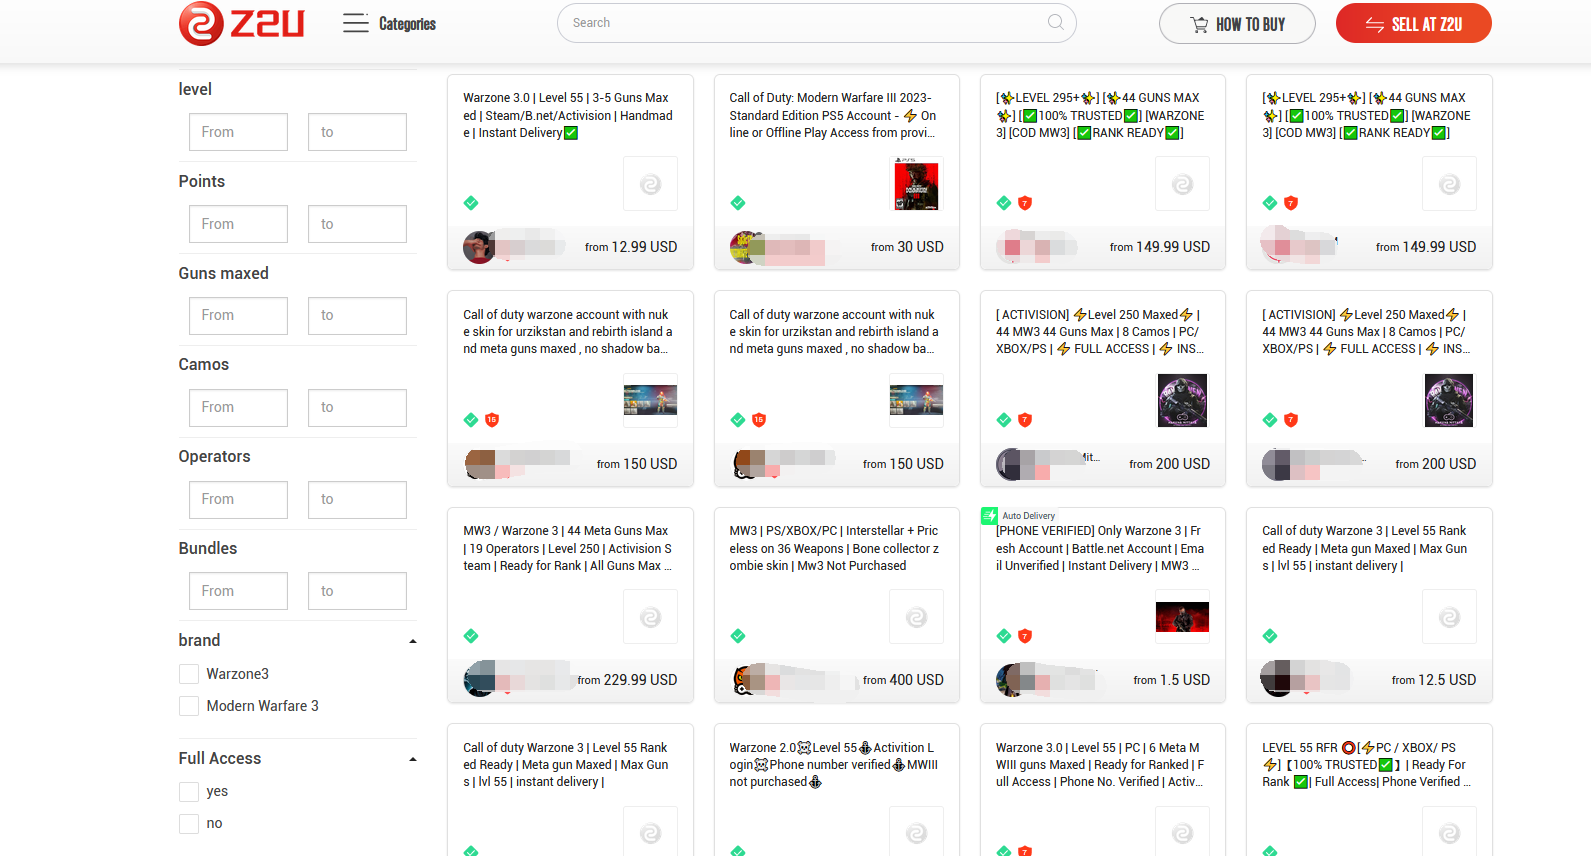Click the seller avatar on 12.99 USD listing

click(x=478, y=247)
